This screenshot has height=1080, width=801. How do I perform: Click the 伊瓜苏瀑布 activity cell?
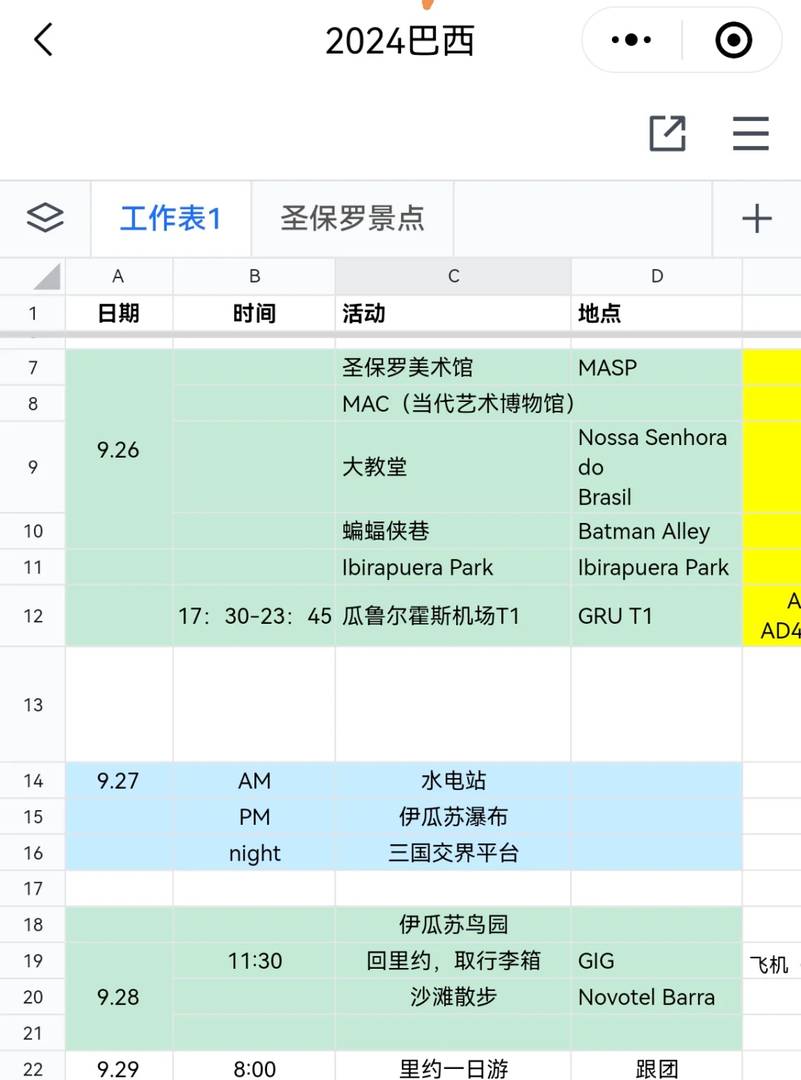453,817
